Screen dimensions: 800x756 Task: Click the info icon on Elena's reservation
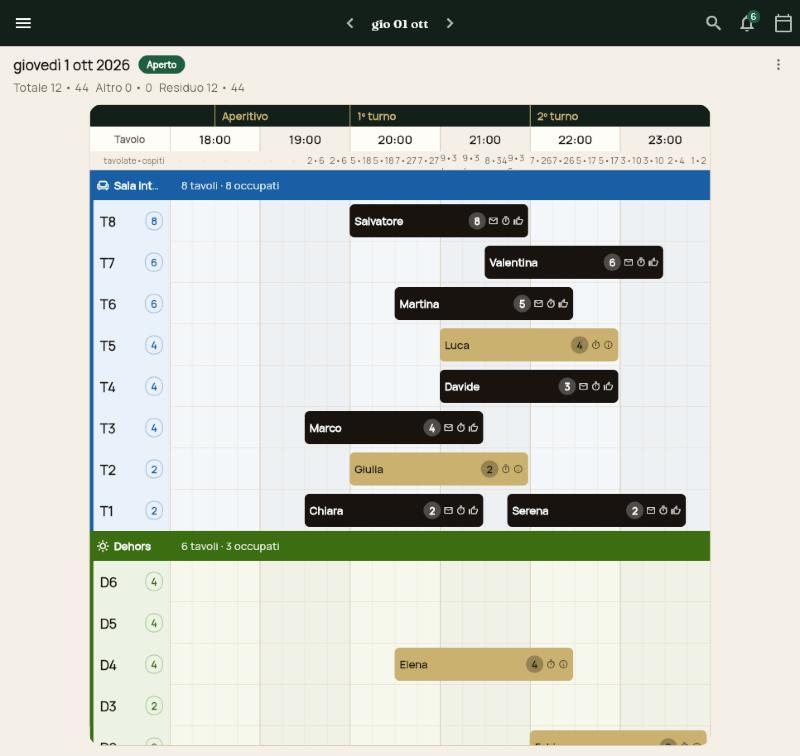[x=563, y=664]
